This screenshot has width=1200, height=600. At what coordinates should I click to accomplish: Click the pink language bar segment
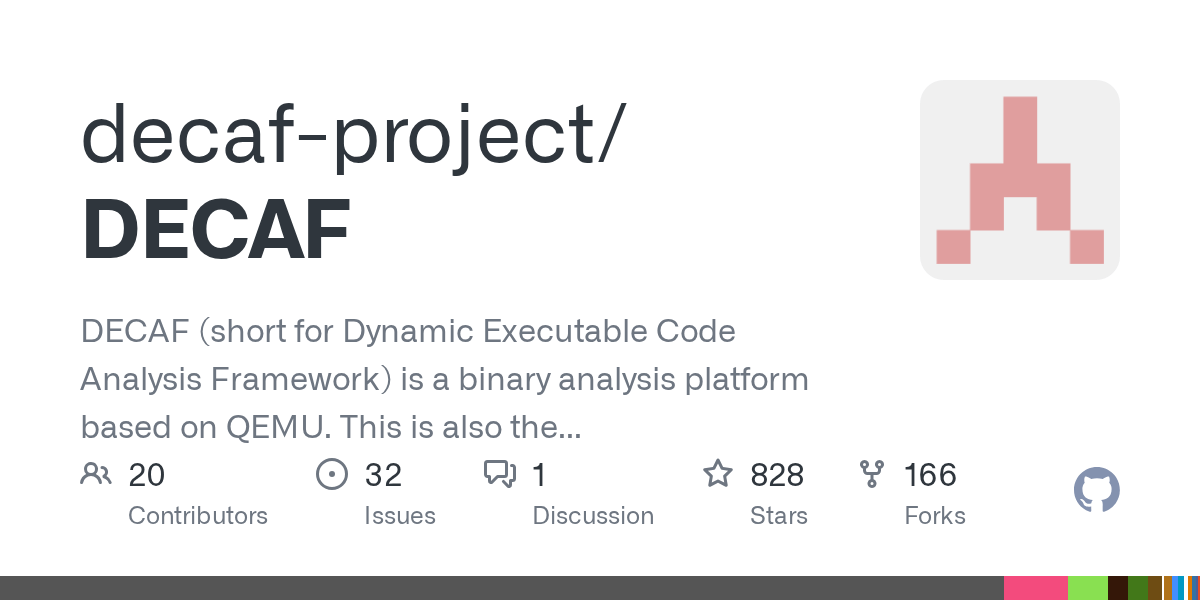(1036, 588)
